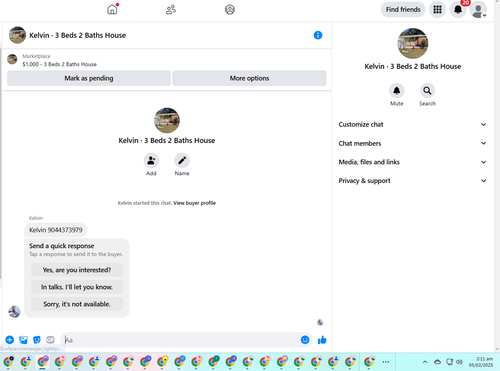500x371 pixels.
Task: Show hidden system tray icons chevron
Action: pos(425,362)
